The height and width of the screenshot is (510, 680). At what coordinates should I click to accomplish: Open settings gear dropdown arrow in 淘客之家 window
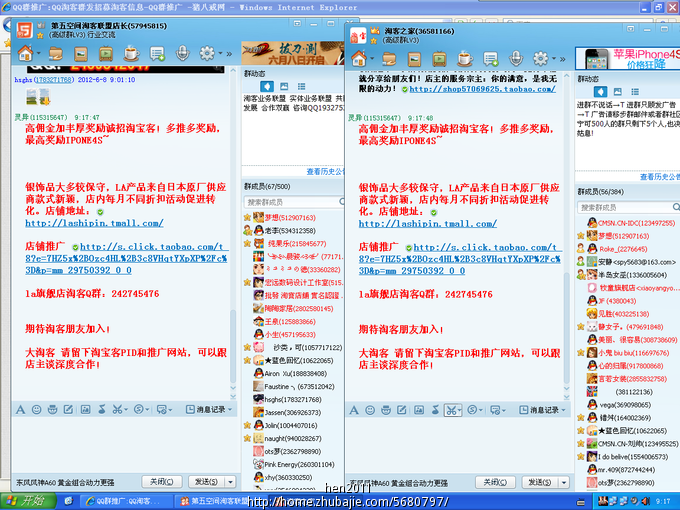click(554, 59)
